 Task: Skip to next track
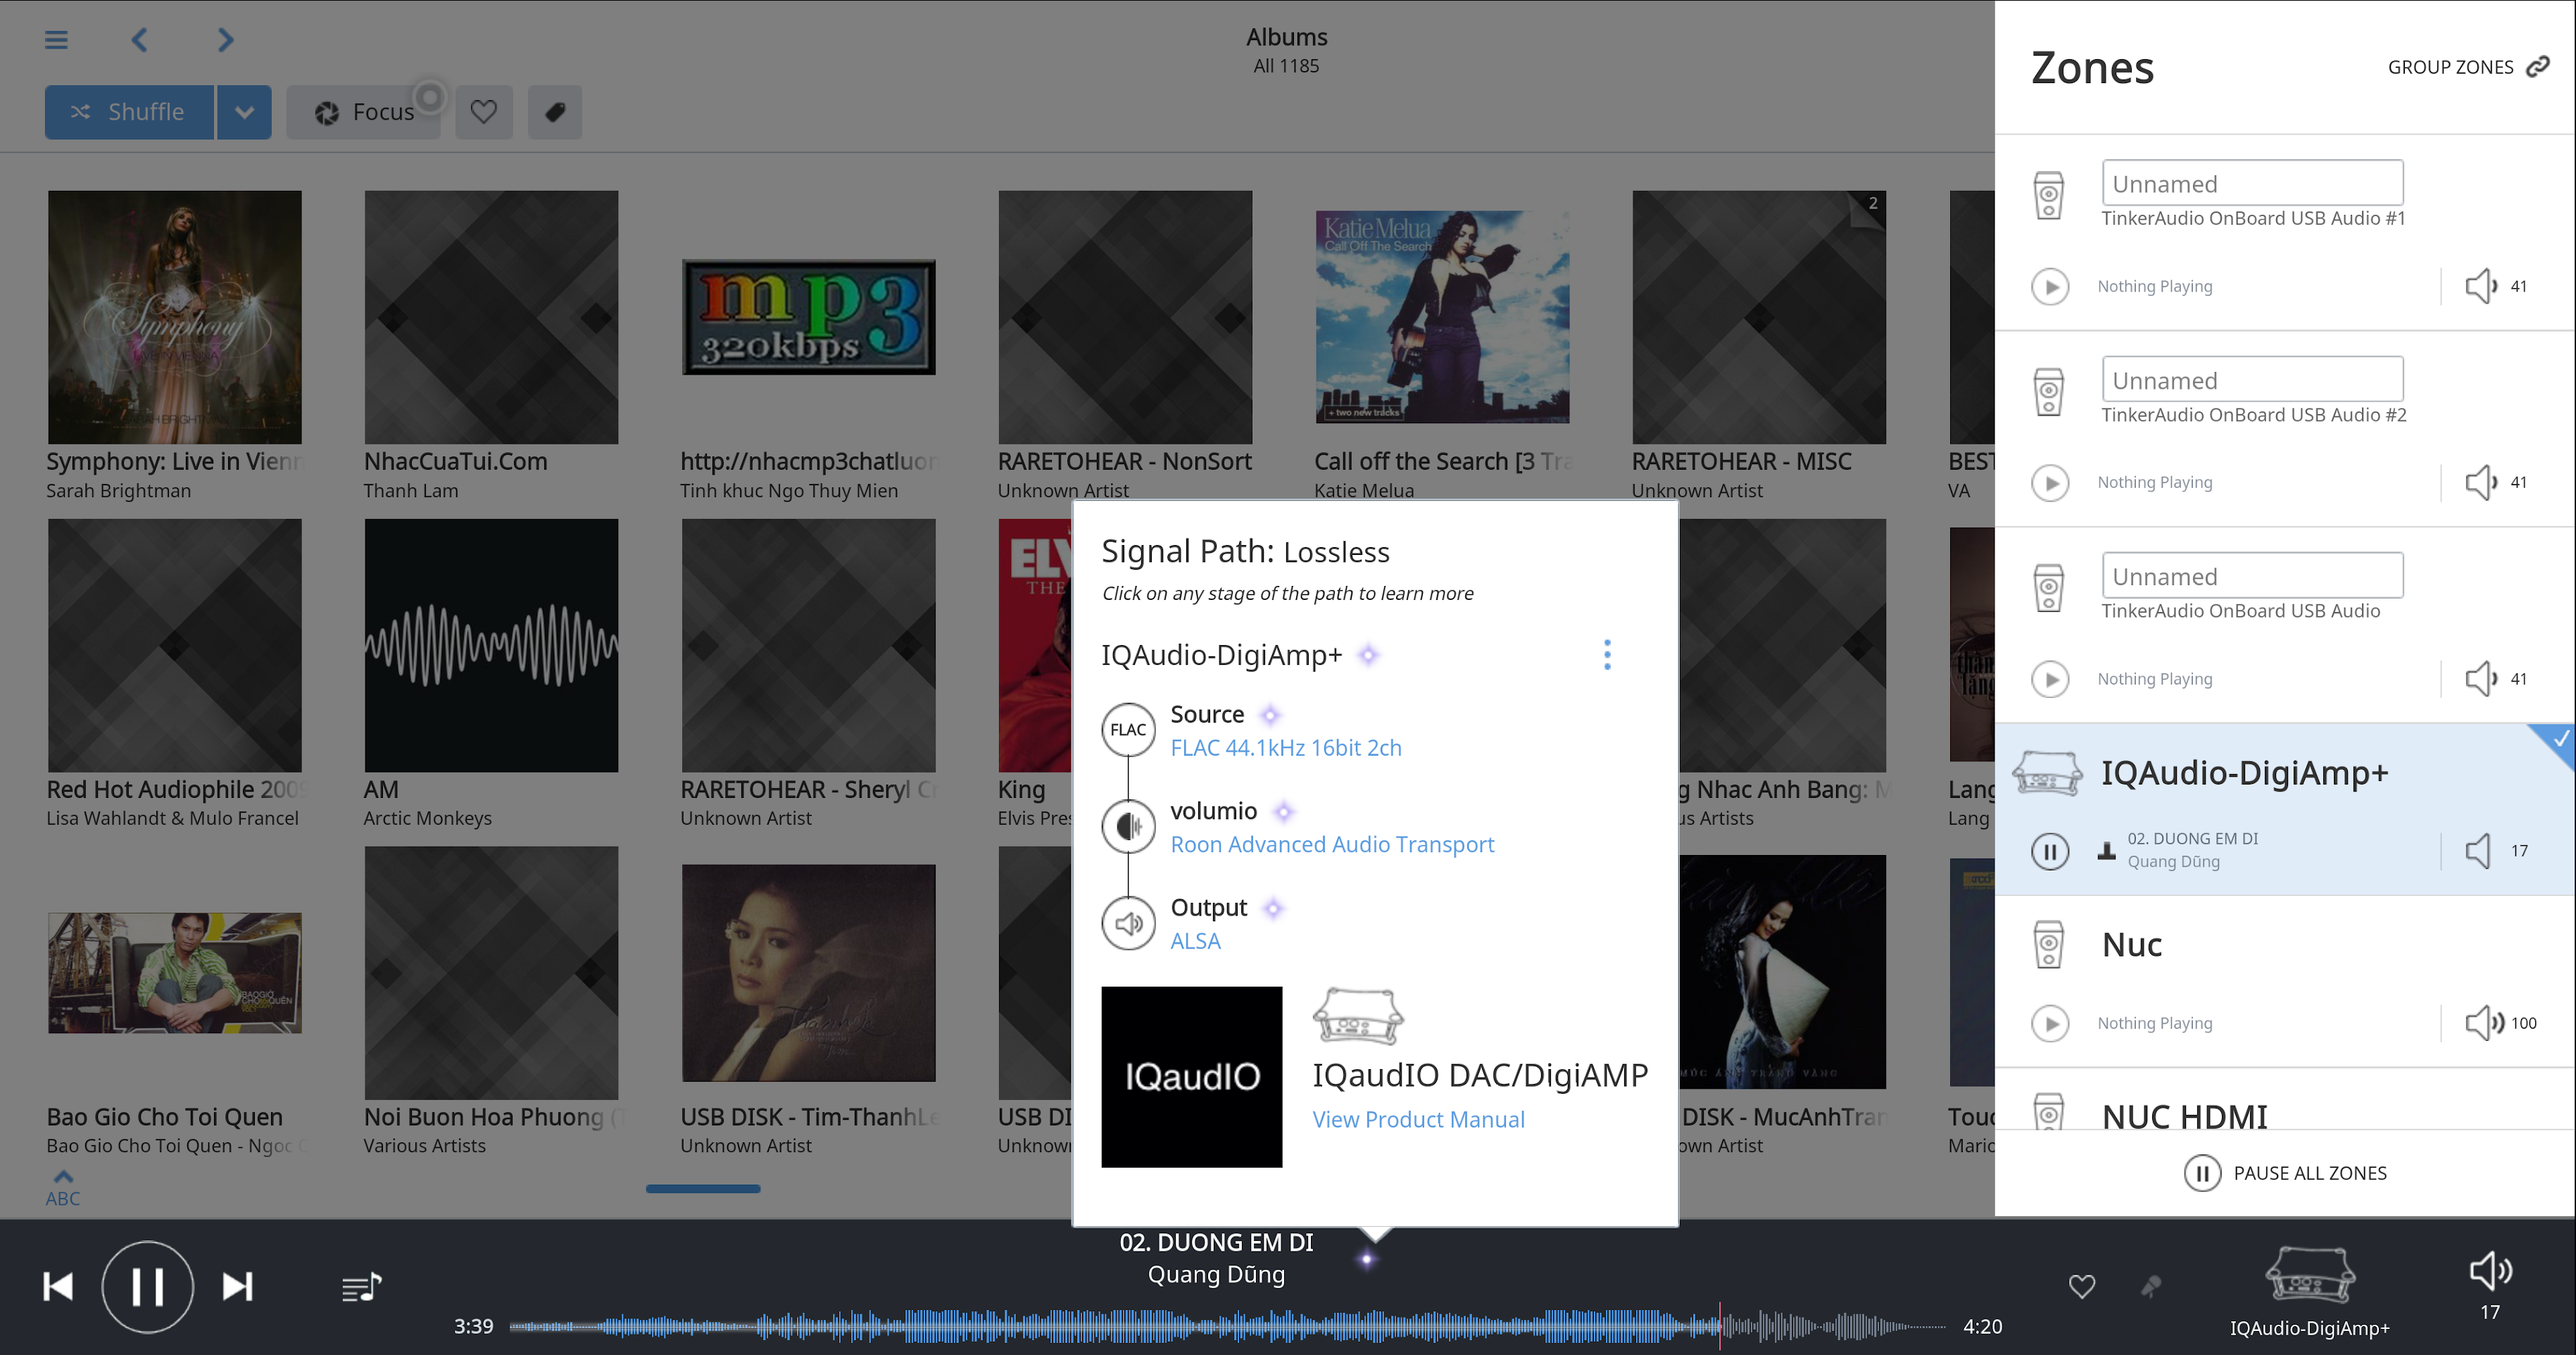pos(237,1286)
